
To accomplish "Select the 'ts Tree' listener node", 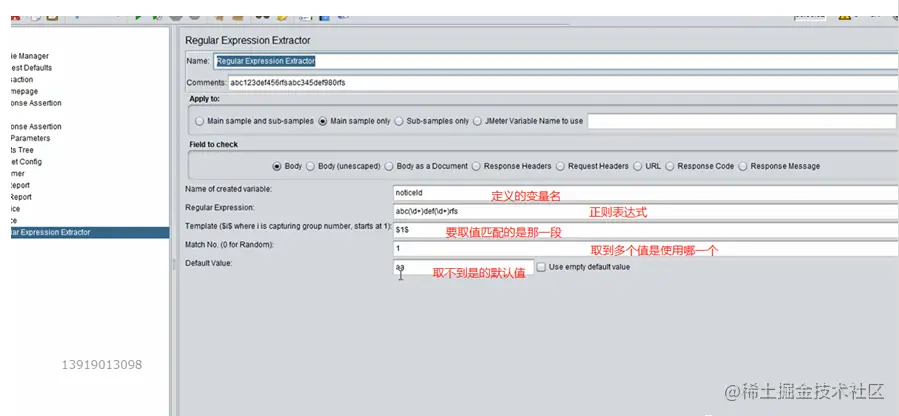I will (x=22, y=150).
